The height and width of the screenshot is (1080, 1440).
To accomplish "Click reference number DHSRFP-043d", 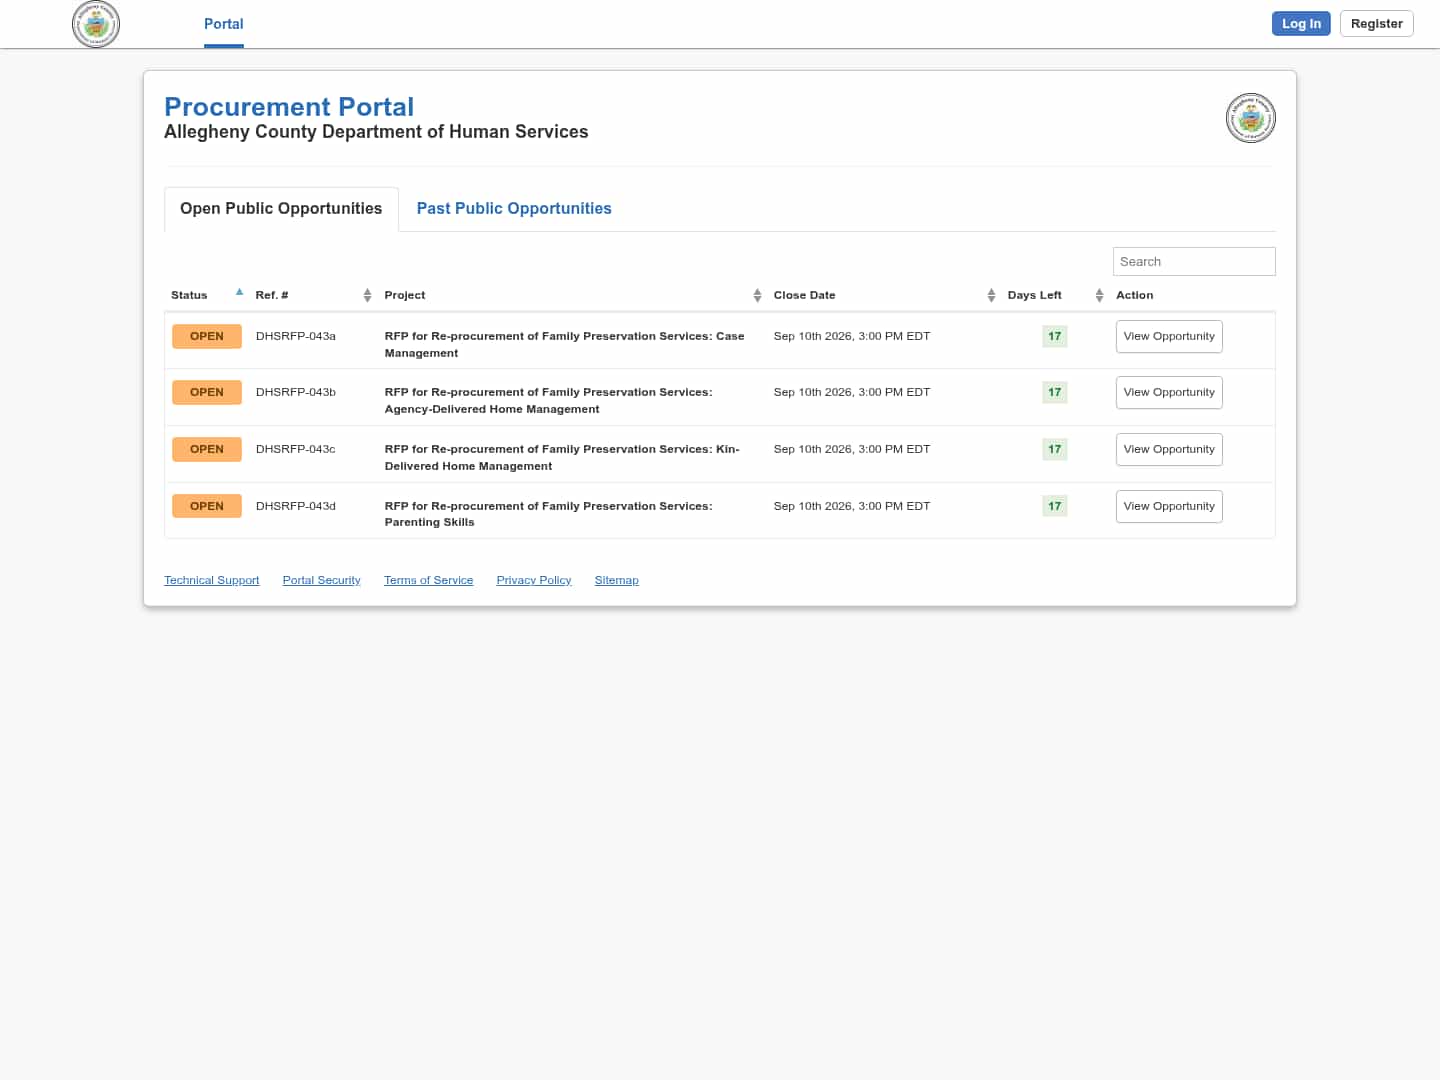I will point(296,506).
